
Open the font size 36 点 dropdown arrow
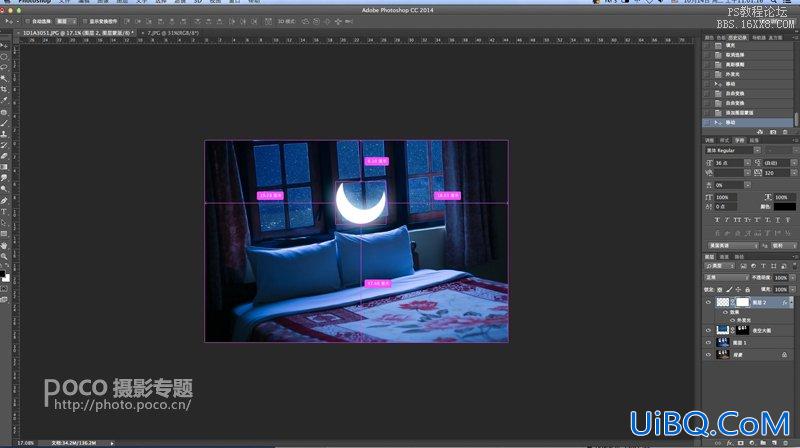[747, 163]
